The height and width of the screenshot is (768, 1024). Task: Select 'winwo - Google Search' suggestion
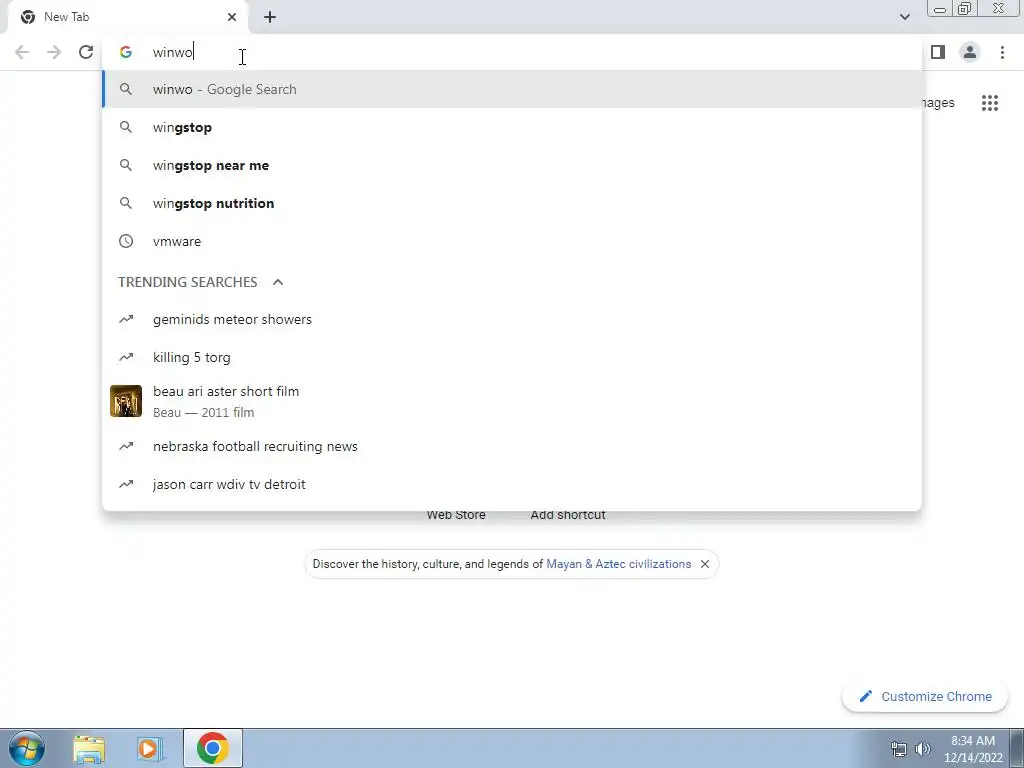tap(512, 89)
